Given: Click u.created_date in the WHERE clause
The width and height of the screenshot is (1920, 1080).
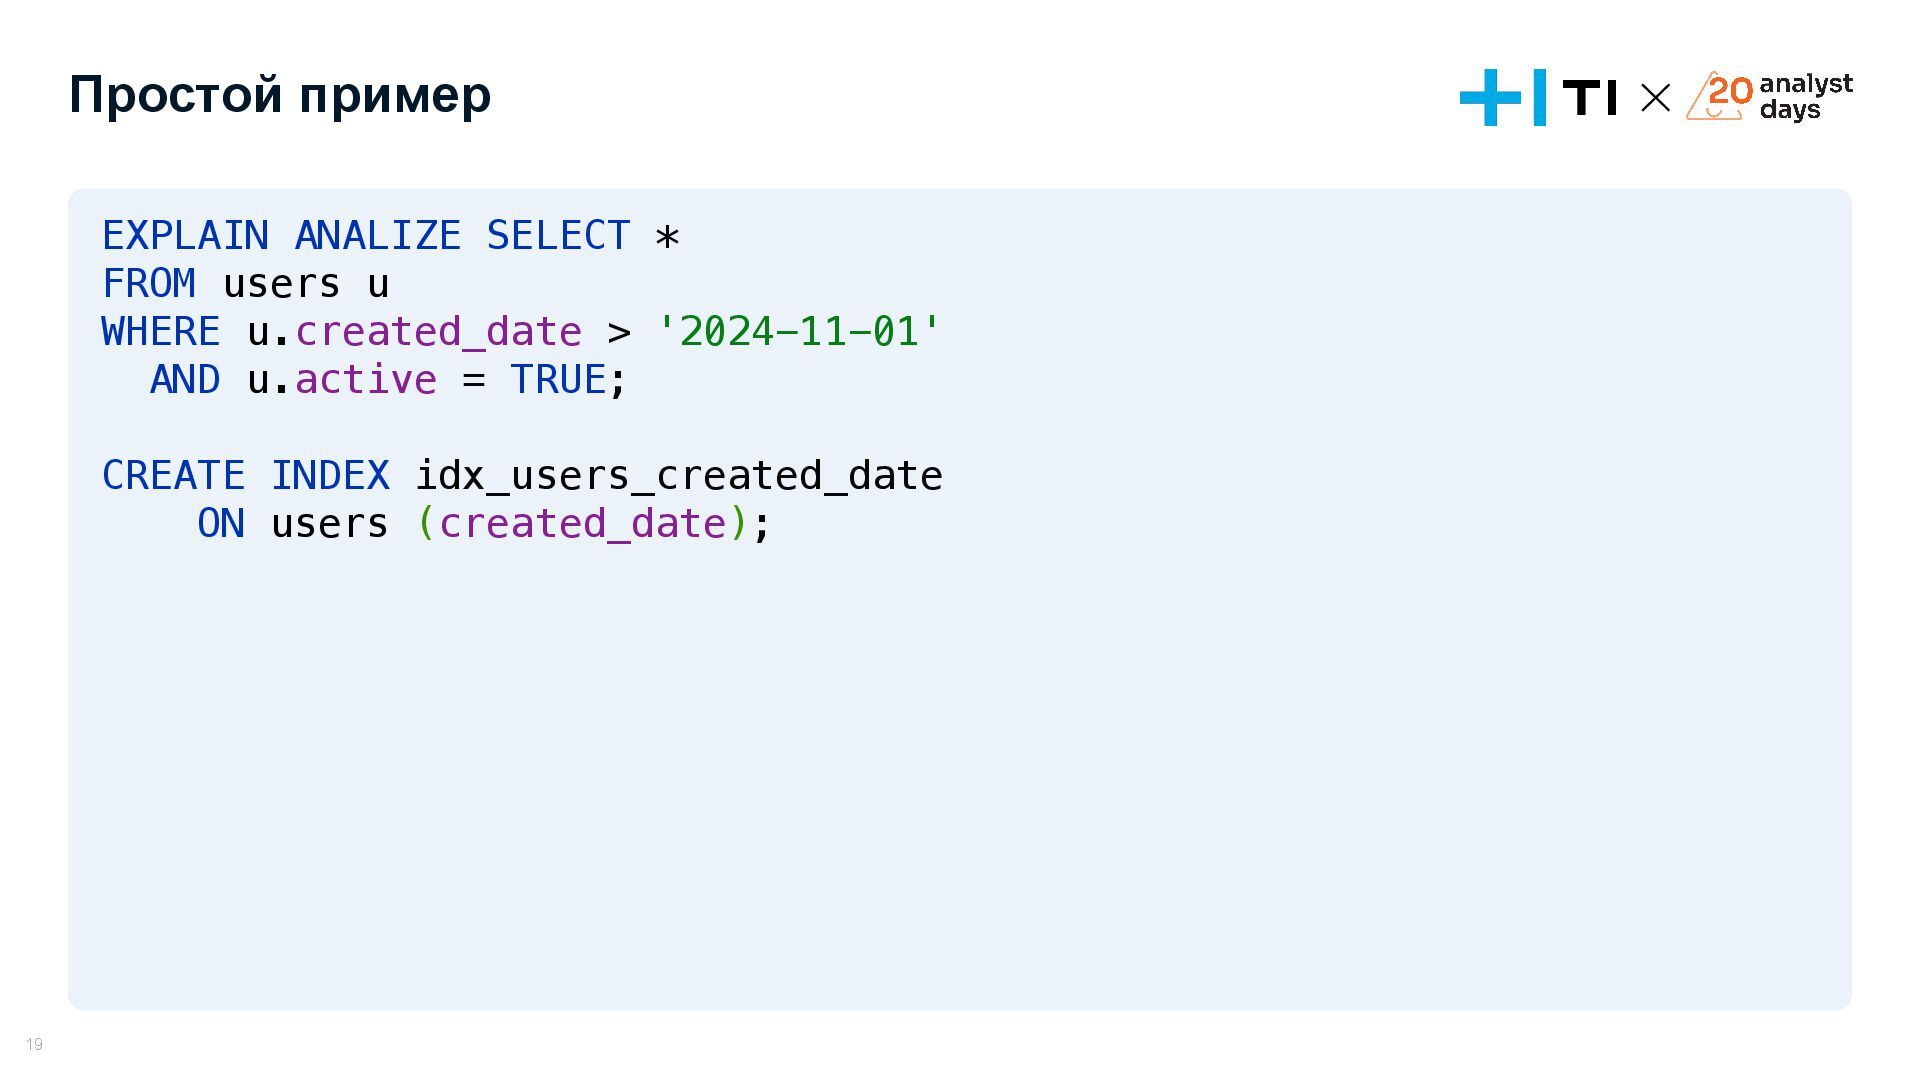Looking at the screenshot, I should coord(415,333).
